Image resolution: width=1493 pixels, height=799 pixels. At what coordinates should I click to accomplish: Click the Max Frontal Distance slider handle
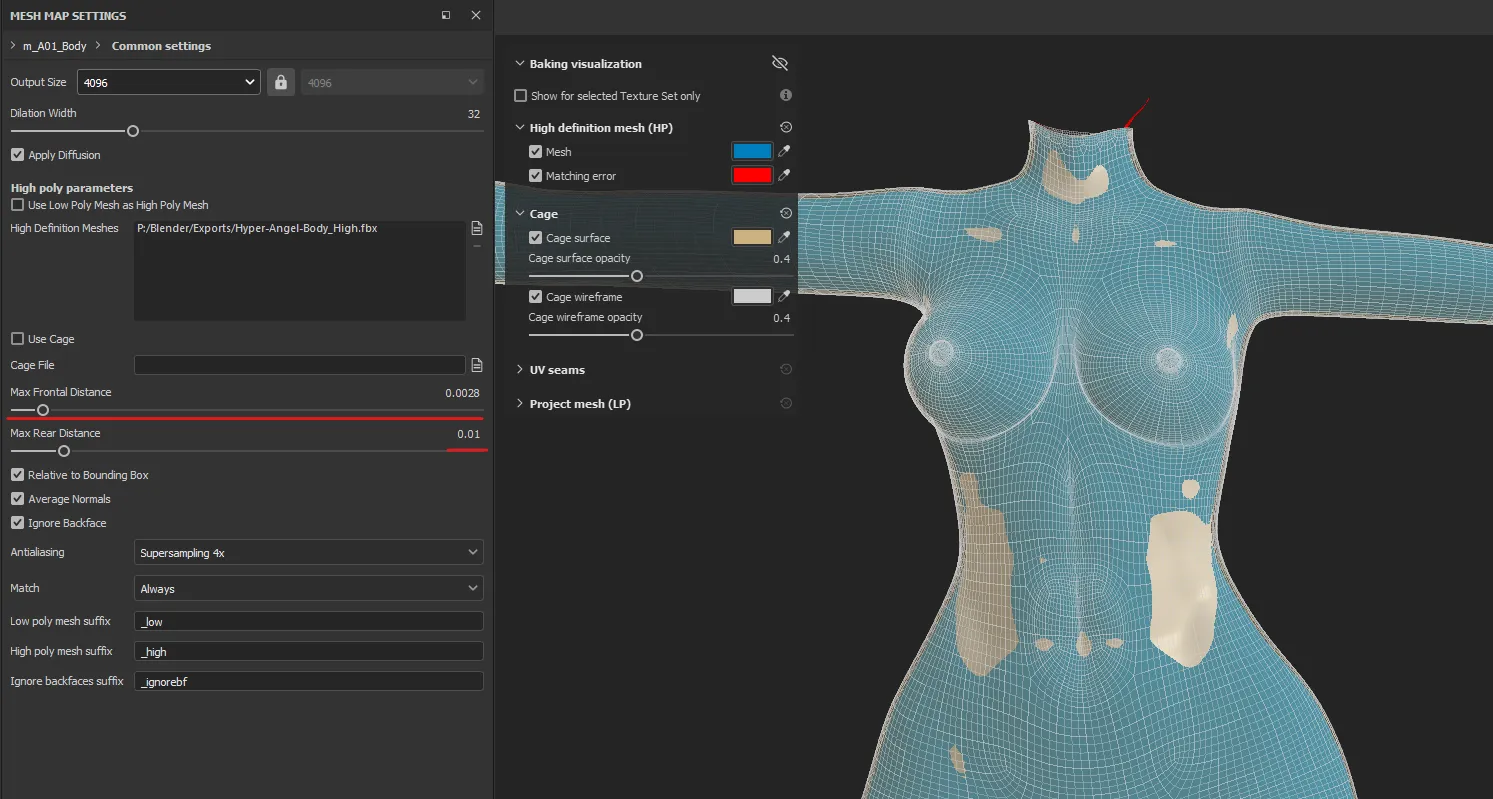tap(42, 410)
